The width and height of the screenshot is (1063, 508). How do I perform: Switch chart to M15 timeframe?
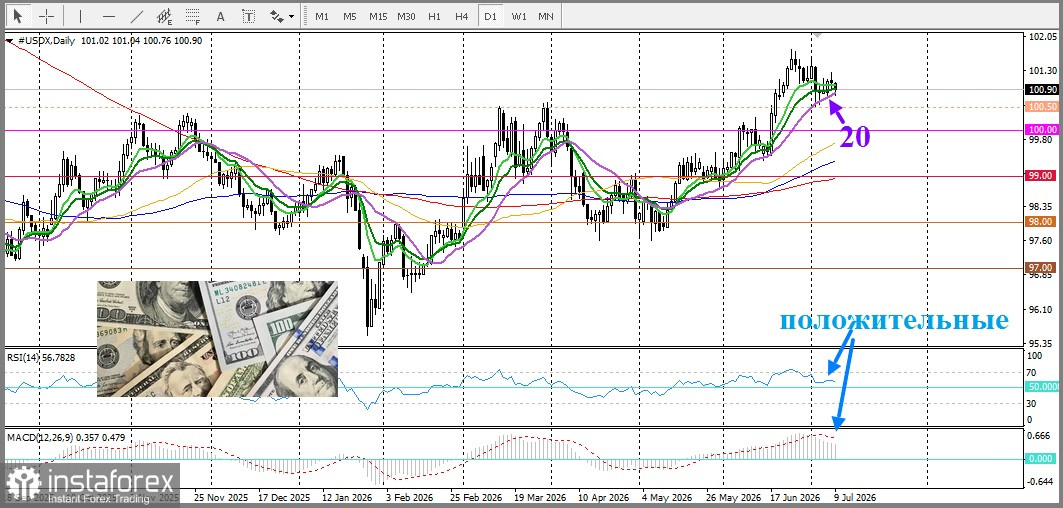coord(378,16)
